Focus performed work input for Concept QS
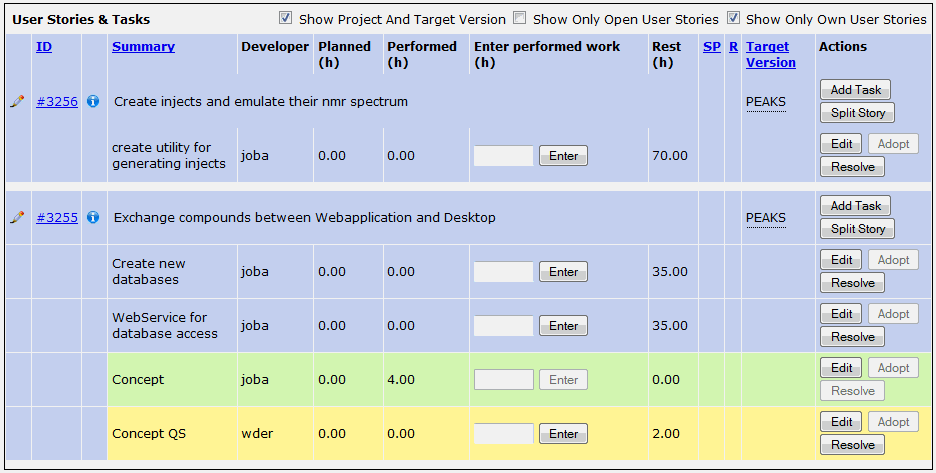This screenshot has width=936, height=473. [x=503, y=434]
